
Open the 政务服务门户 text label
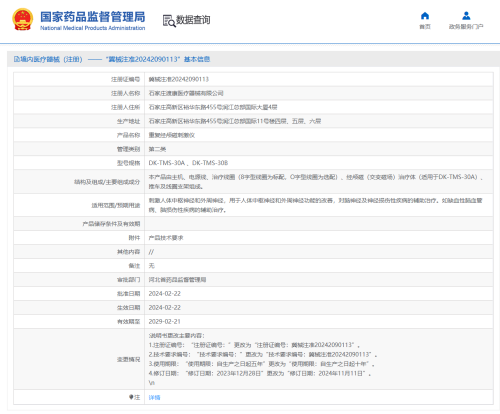(x=466, y=27)
